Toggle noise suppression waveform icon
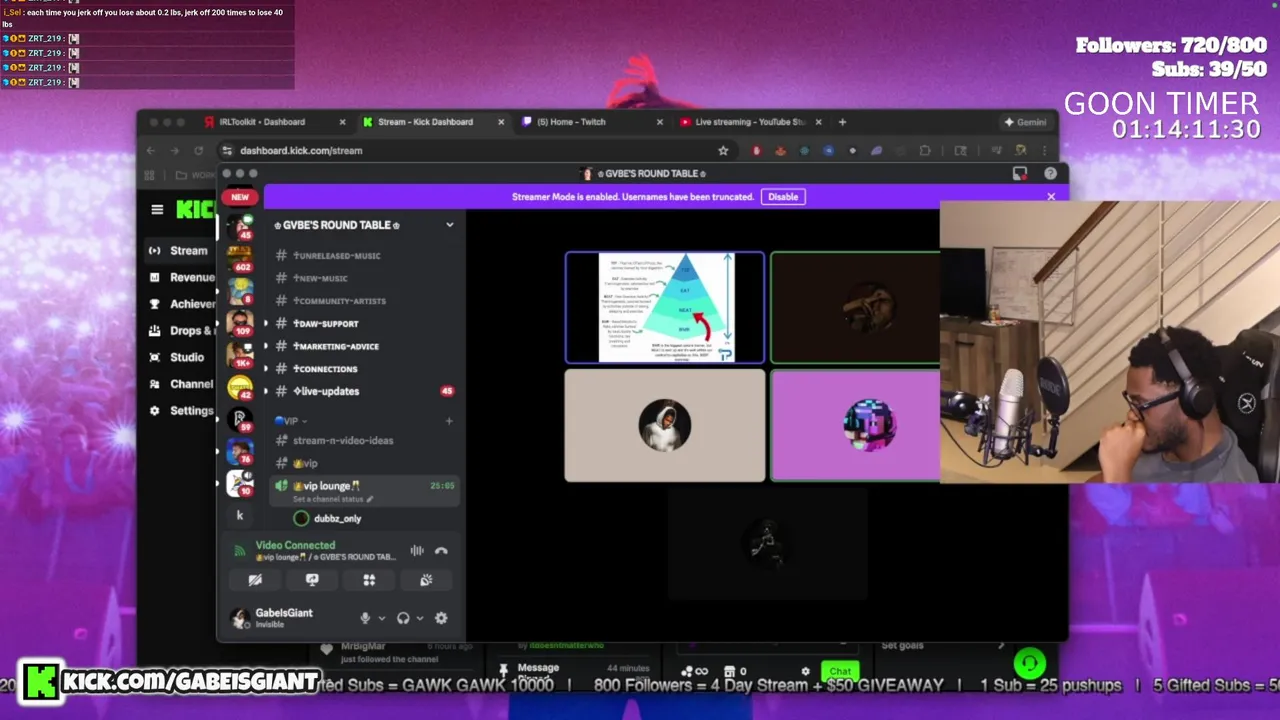 click(417, 551)
